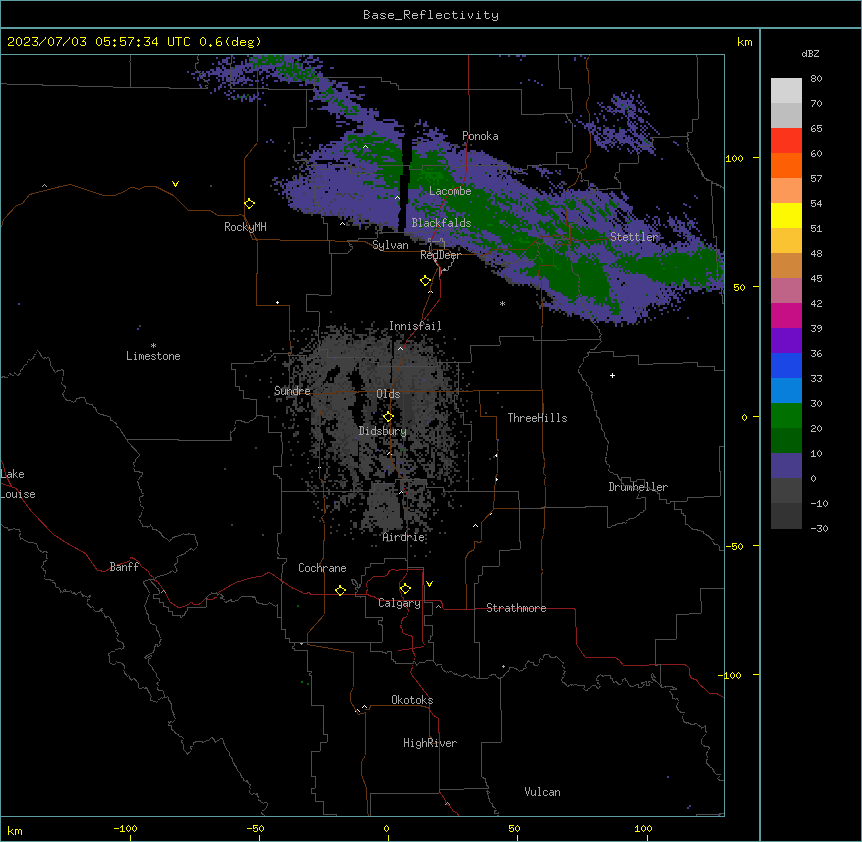Click the yellow station marker south of RedDeer
Viewport: 862px width, 842px height.
[x=426, y=281]
